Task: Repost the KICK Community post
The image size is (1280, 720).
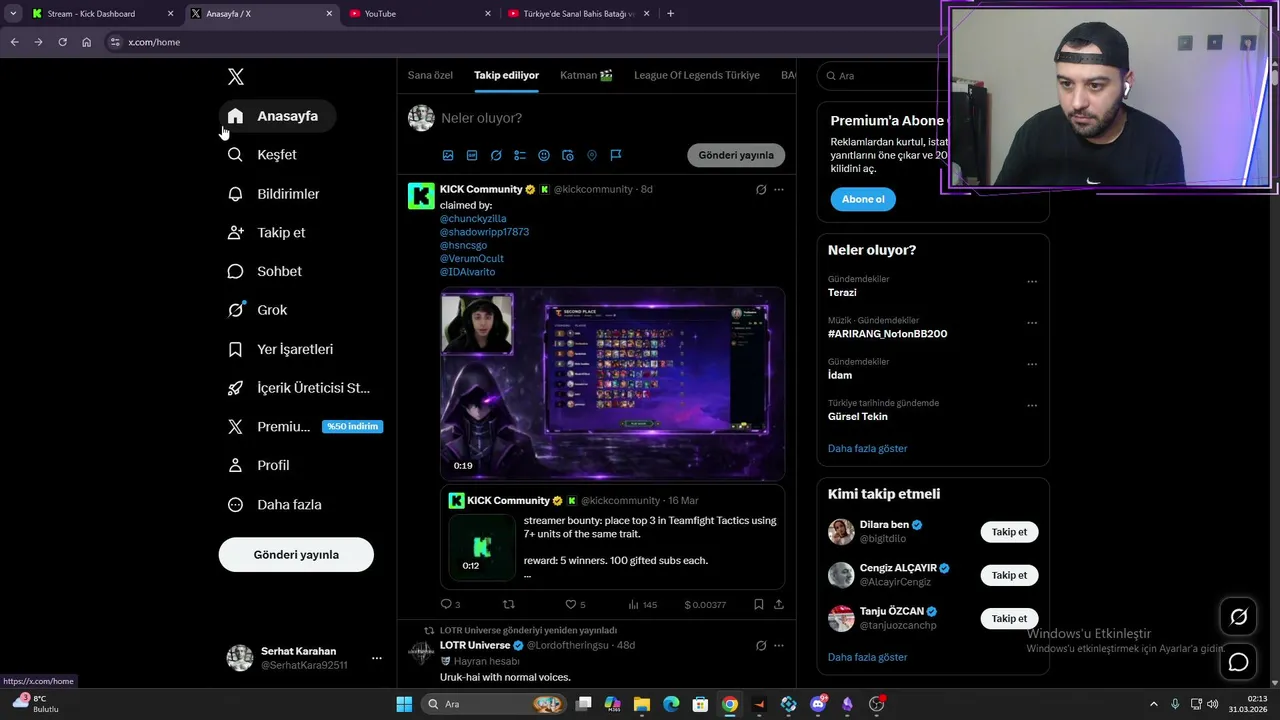Action: 508,604
